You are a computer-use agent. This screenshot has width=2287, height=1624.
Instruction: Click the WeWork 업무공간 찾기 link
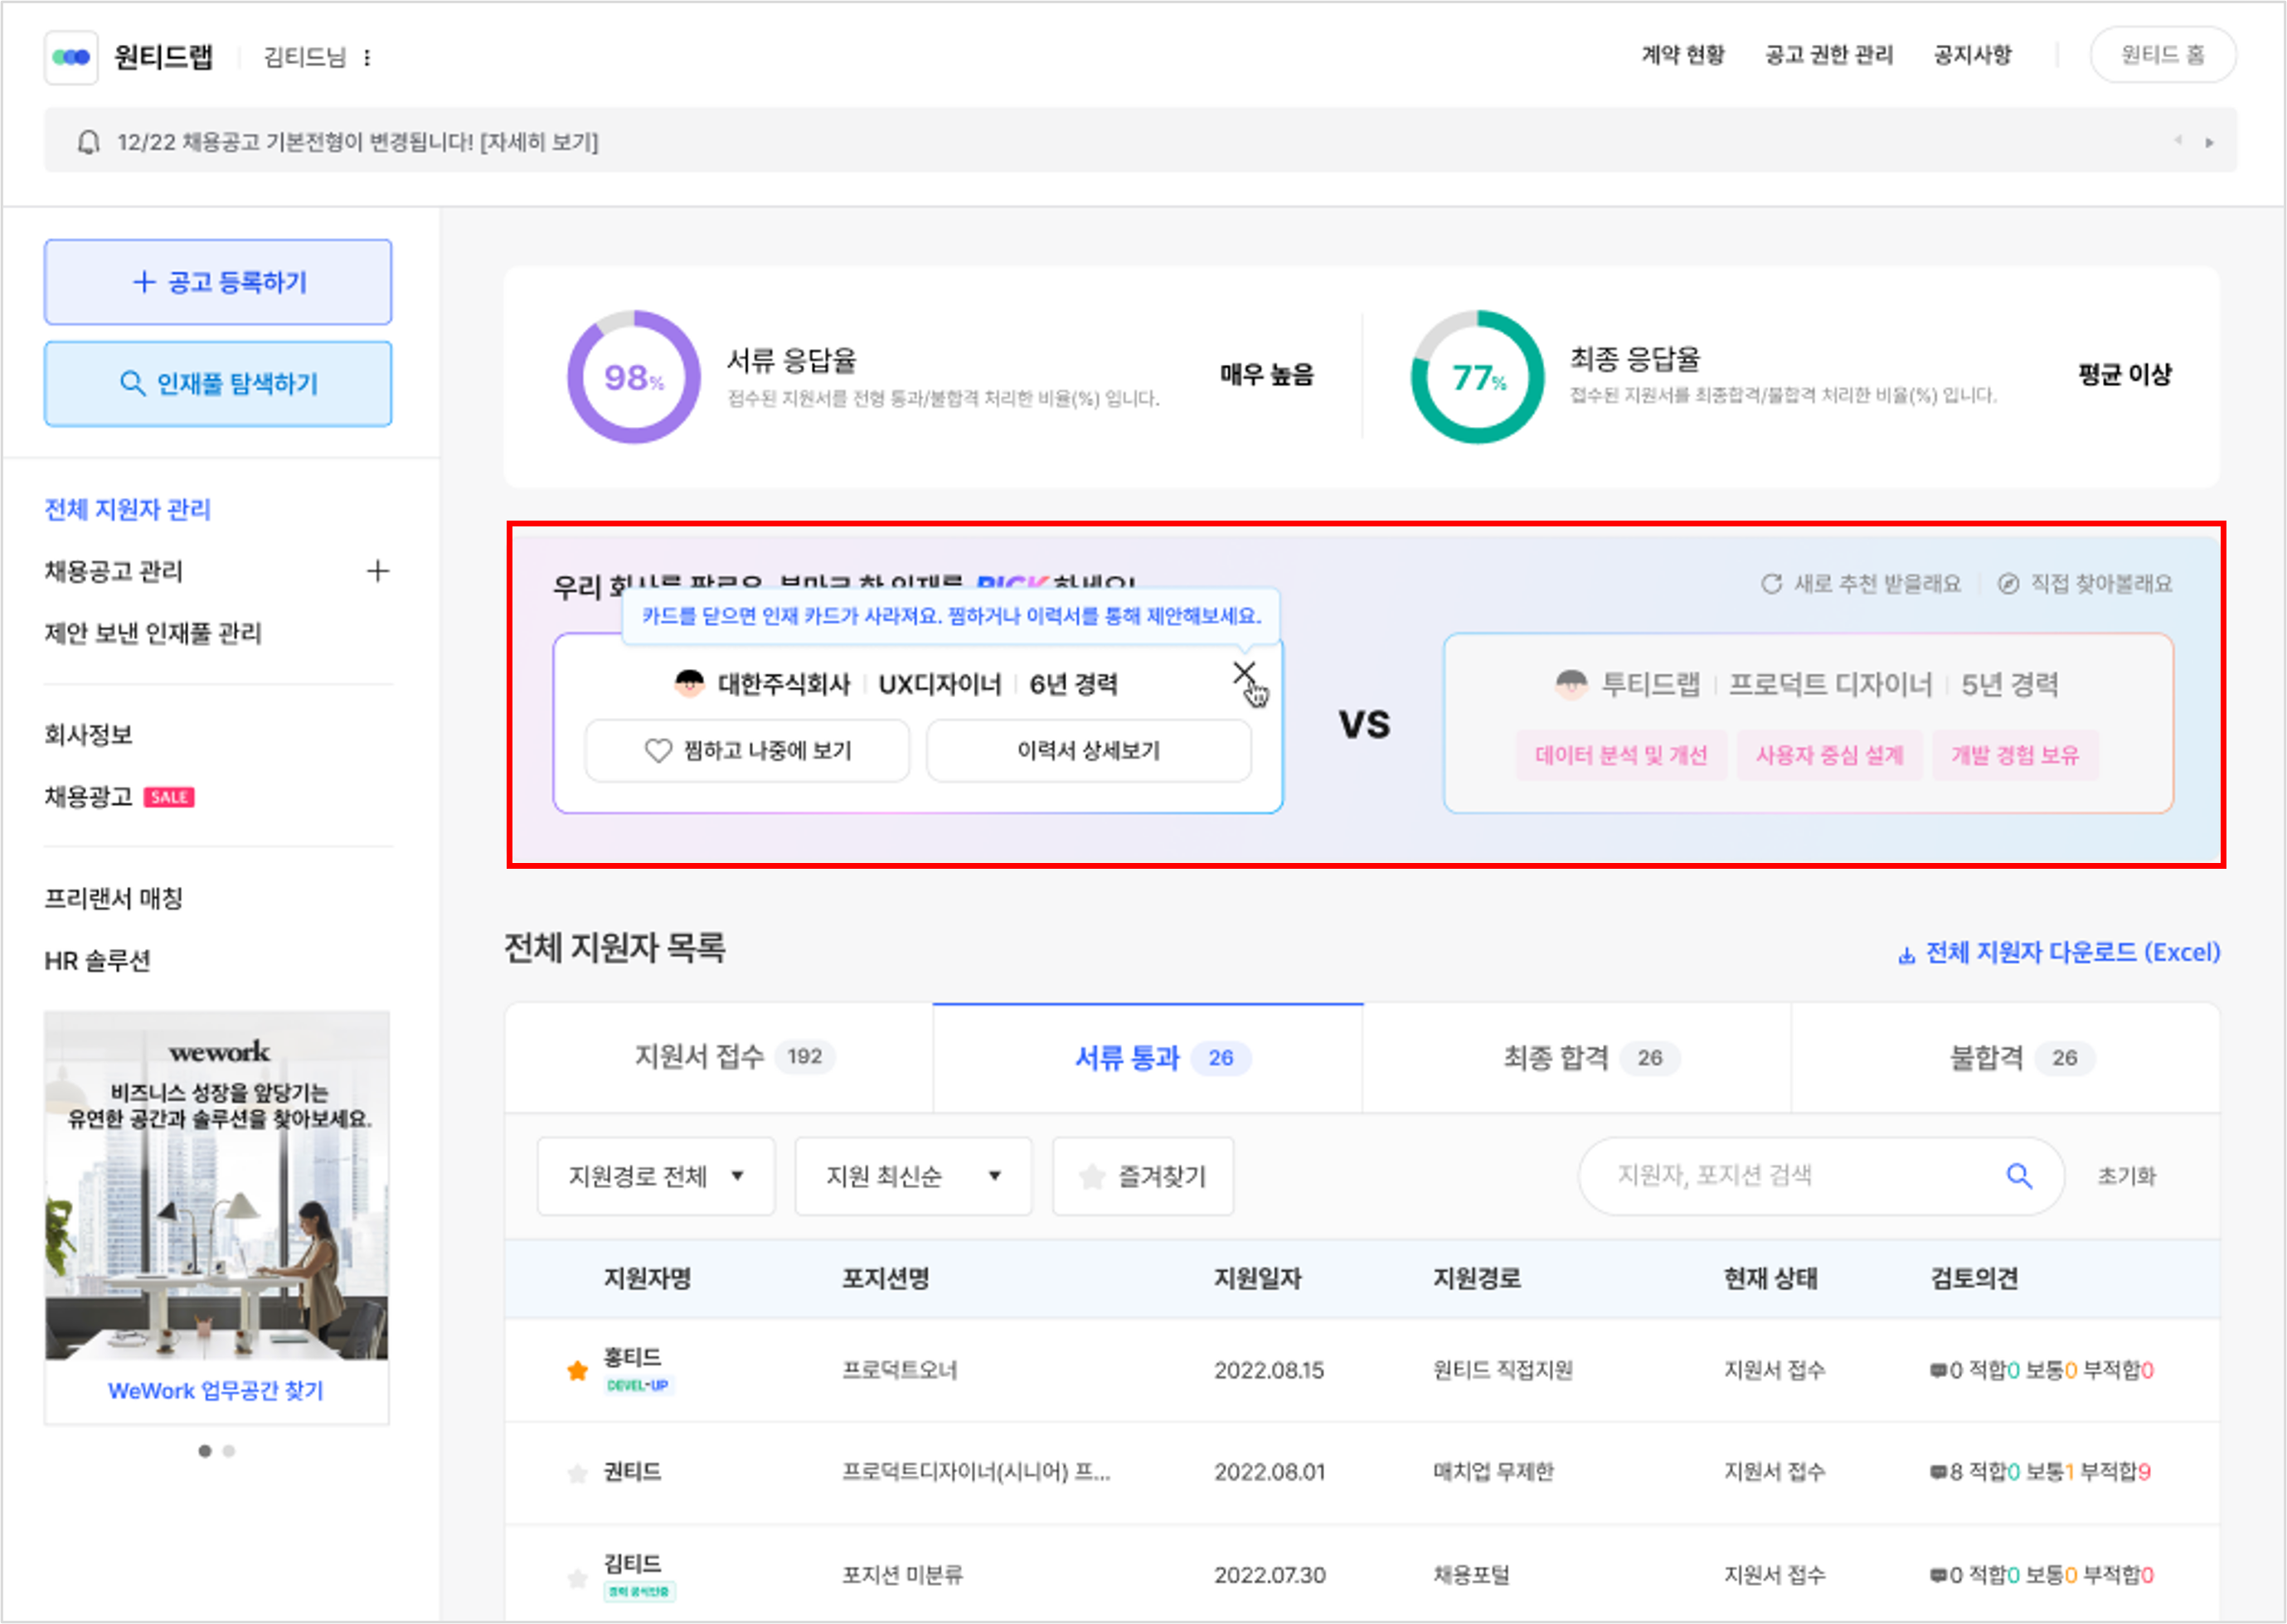coord(216,1390)
